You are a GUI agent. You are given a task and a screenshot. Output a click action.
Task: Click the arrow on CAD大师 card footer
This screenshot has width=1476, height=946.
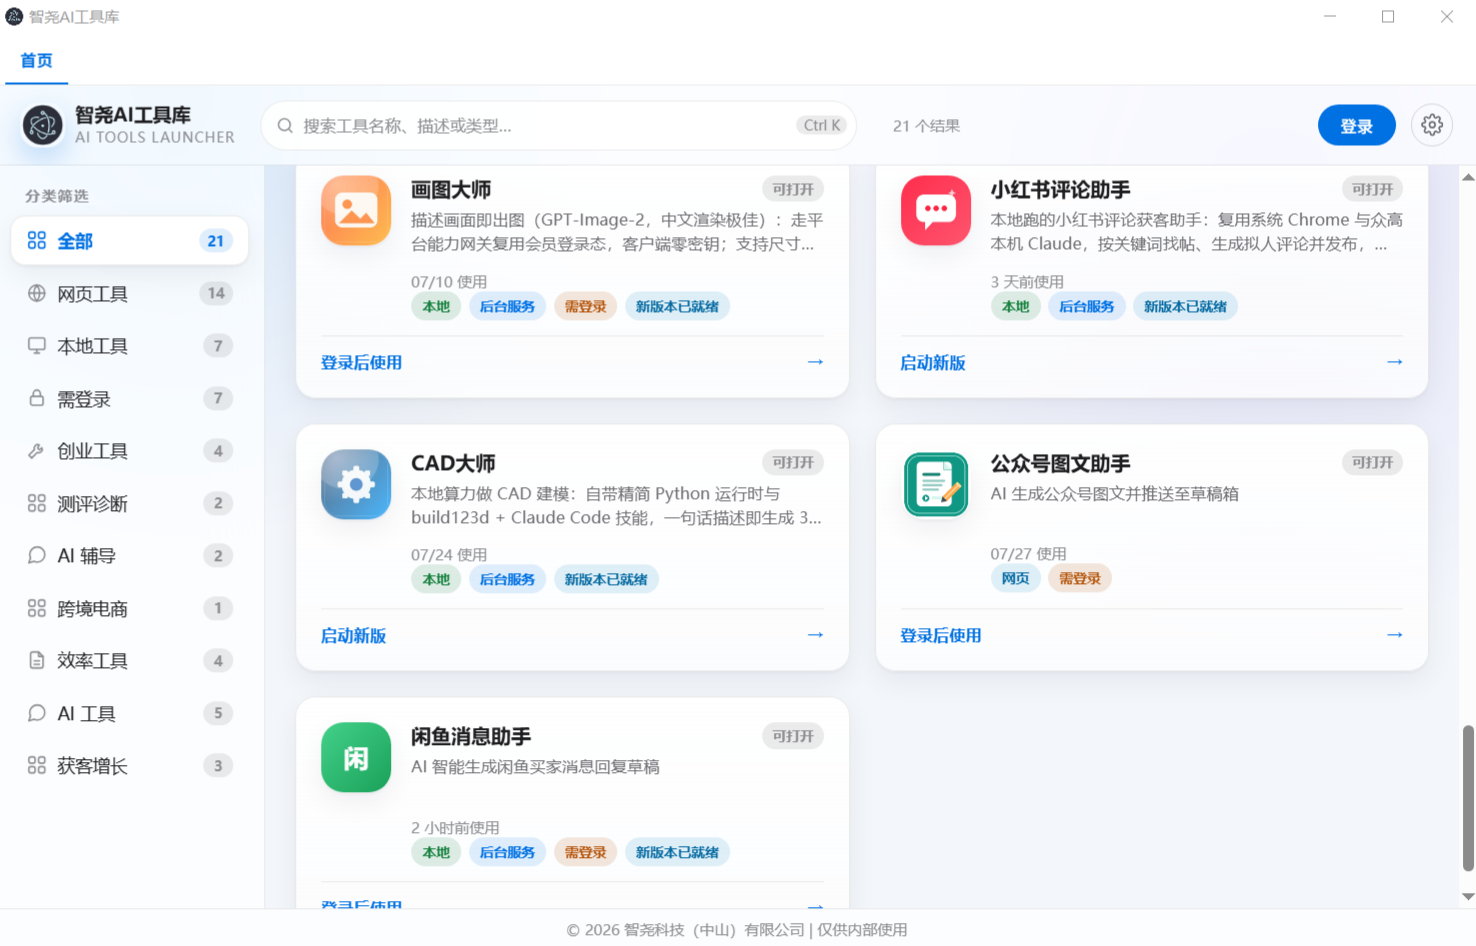tap(815, 635)
